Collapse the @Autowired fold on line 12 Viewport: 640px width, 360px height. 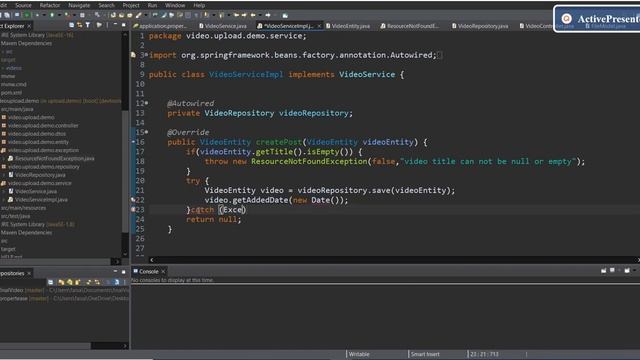point(147,103)
